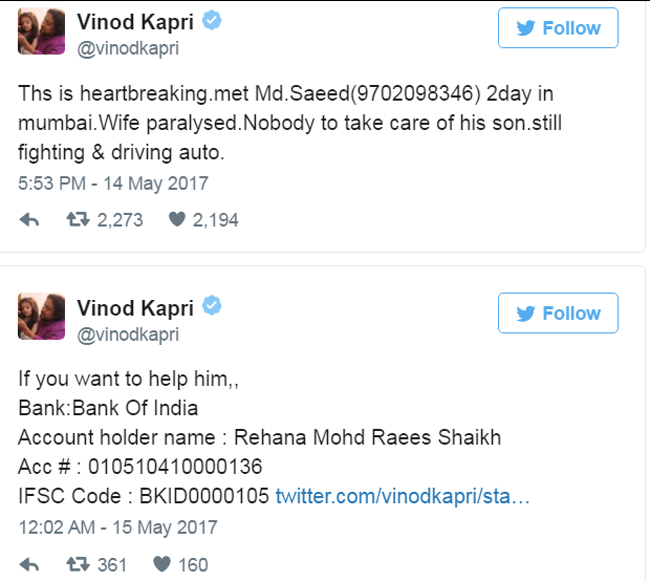Open the 5:53 PM - 14 May 2017 timestamp
The height and width of the screenshot is (582, 650).
pyautogui.click(x=113, y=183)
